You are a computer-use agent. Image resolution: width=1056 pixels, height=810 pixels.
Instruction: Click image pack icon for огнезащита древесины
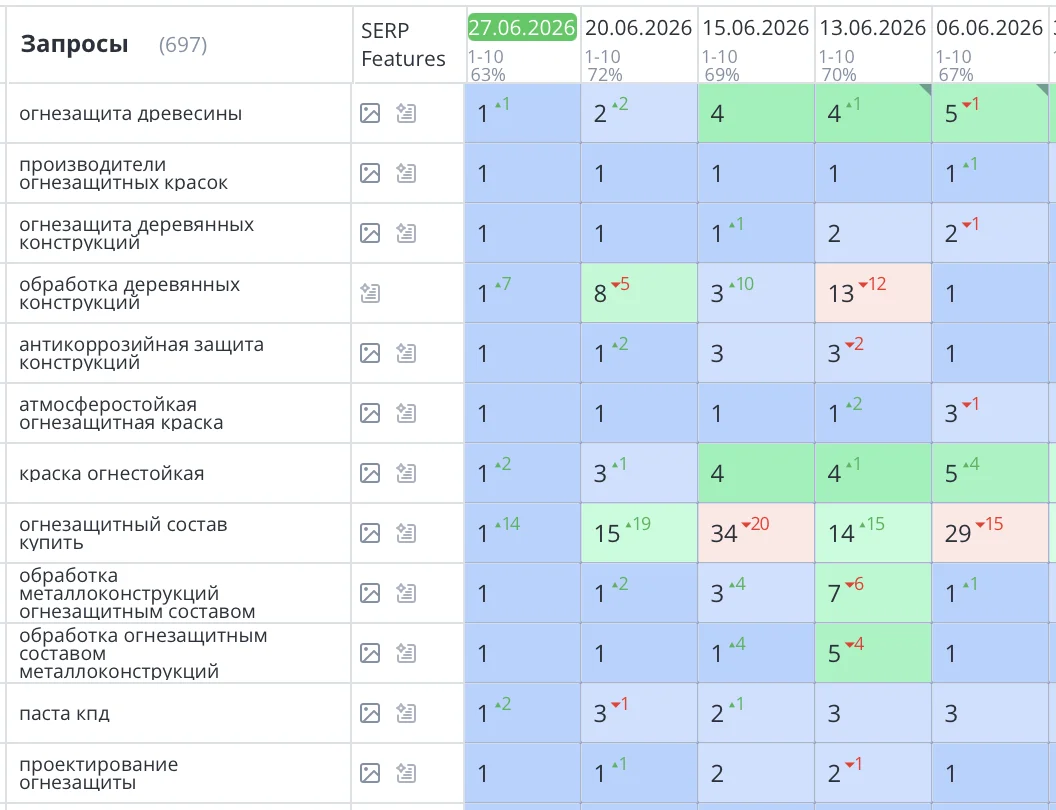(370, 113)
